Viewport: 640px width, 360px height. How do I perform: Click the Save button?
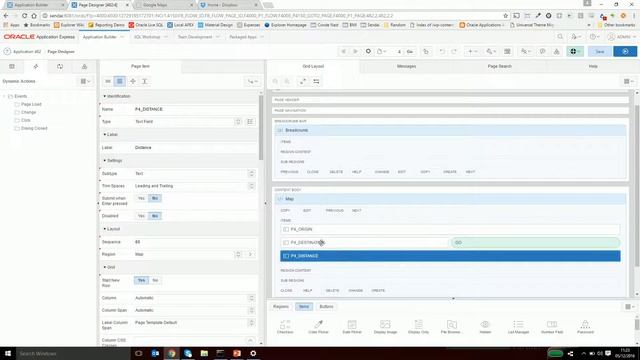pos(600,51)
